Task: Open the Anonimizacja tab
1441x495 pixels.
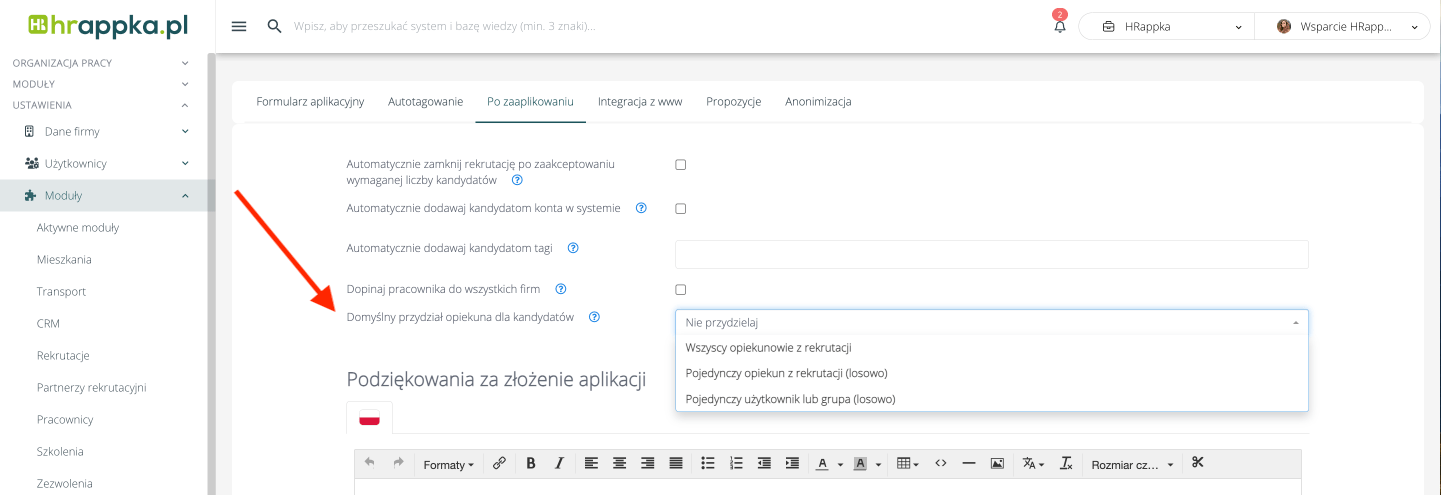Action: 818,101
